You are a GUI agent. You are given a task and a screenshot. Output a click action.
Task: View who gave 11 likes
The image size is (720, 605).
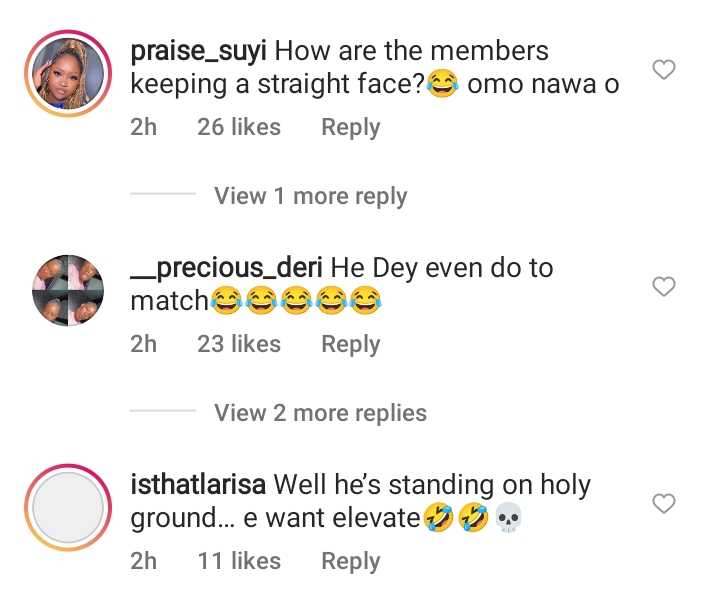(x=239, y=562)
